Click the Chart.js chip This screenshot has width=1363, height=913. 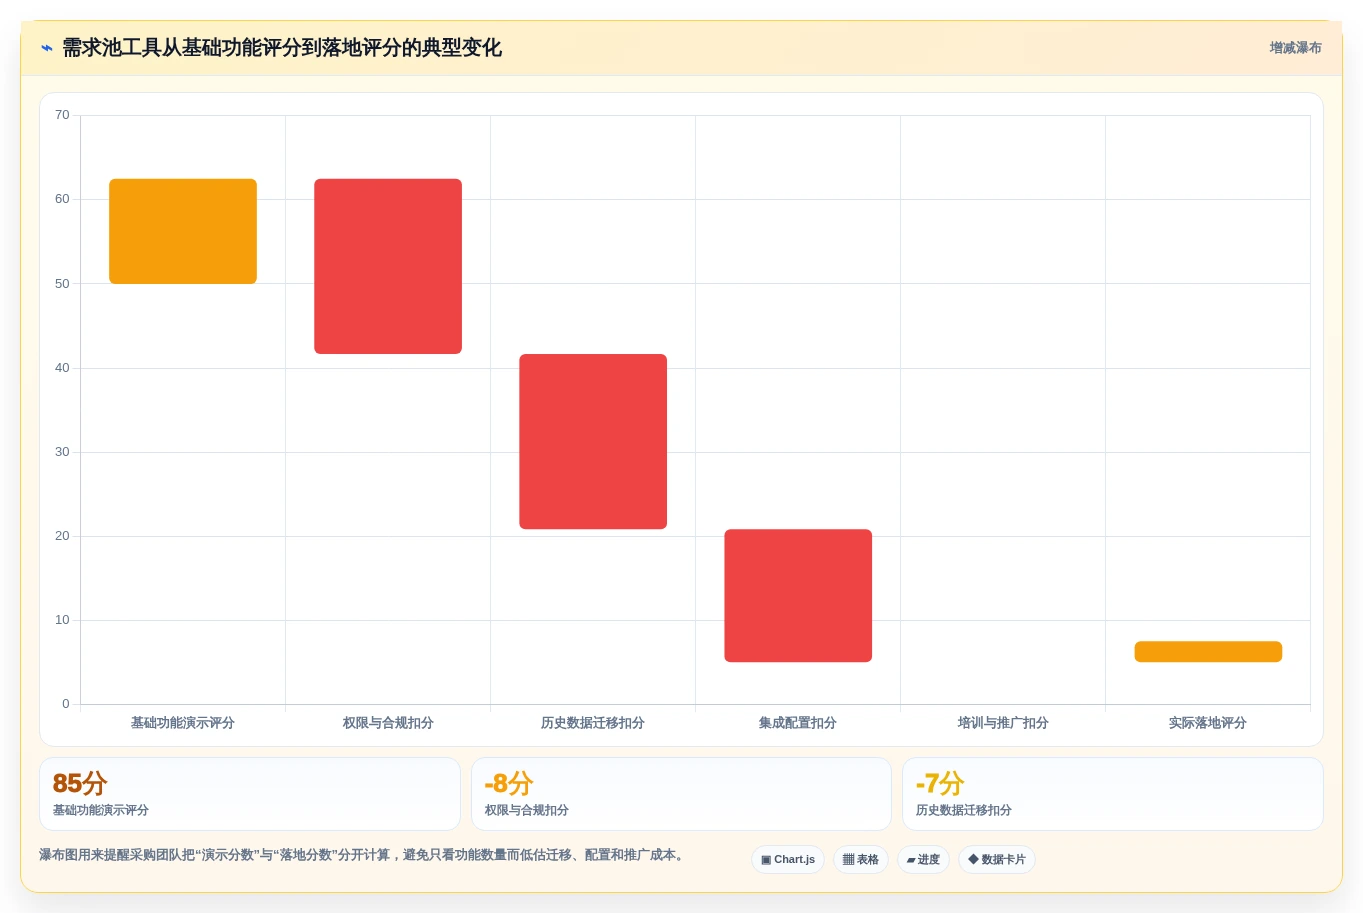(x=788, y=860)
